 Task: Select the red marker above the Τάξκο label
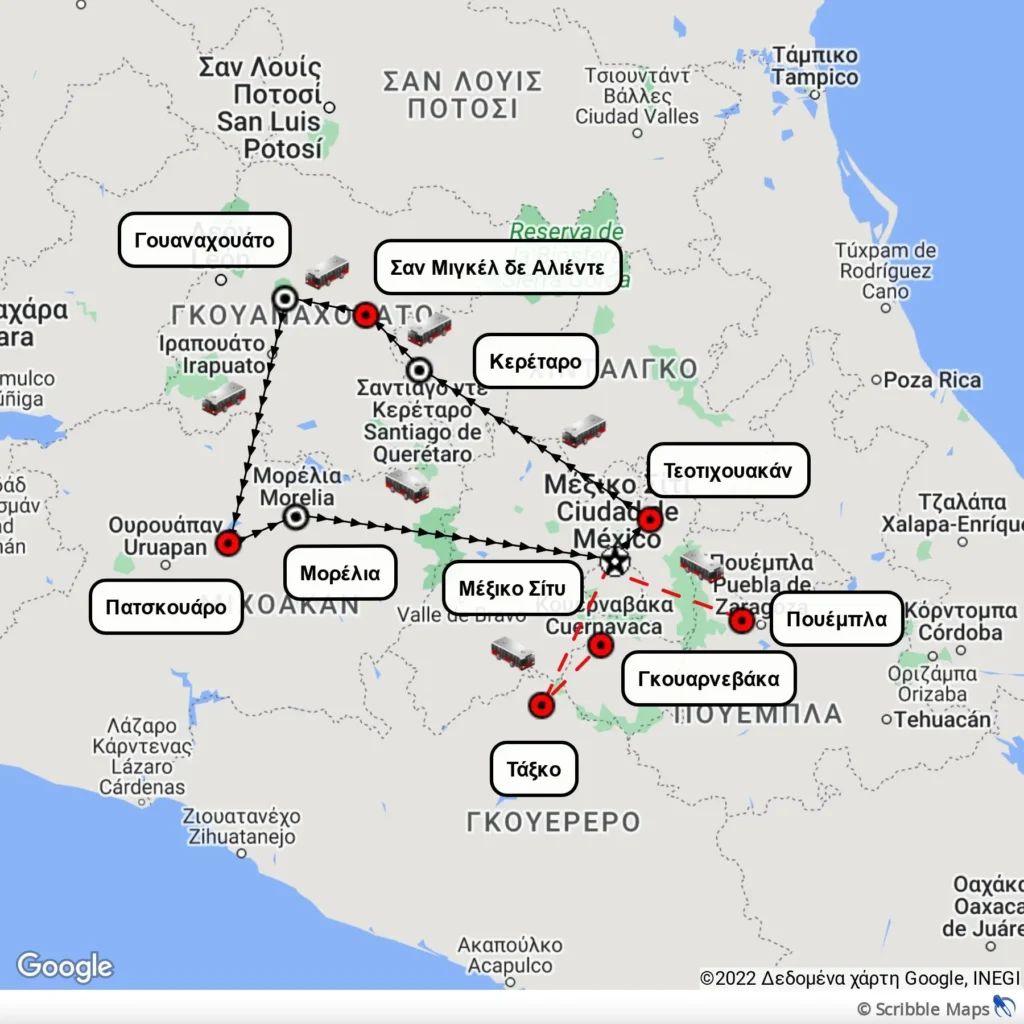pos(541,706)
